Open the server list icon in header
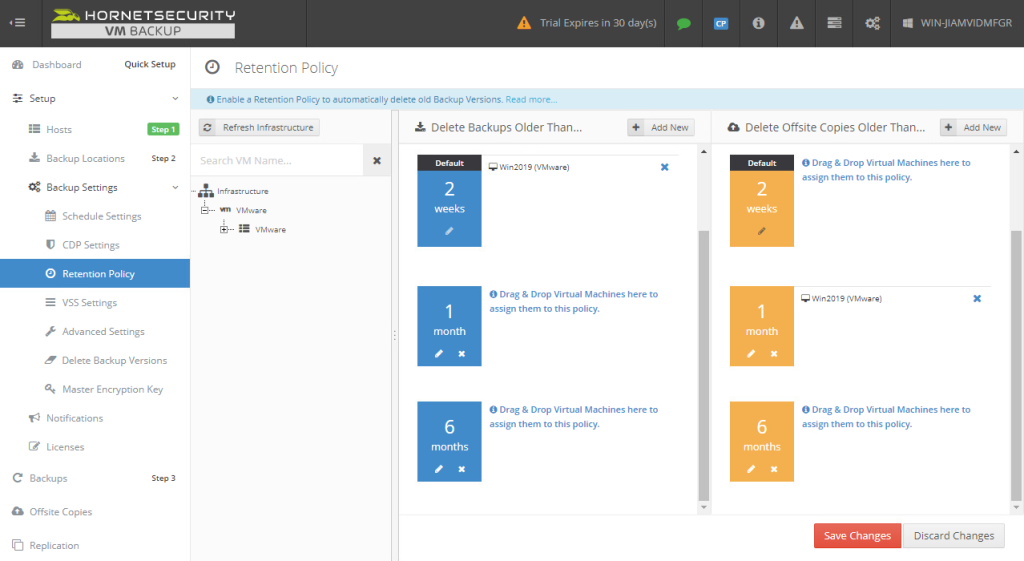 tap(834, 23)
